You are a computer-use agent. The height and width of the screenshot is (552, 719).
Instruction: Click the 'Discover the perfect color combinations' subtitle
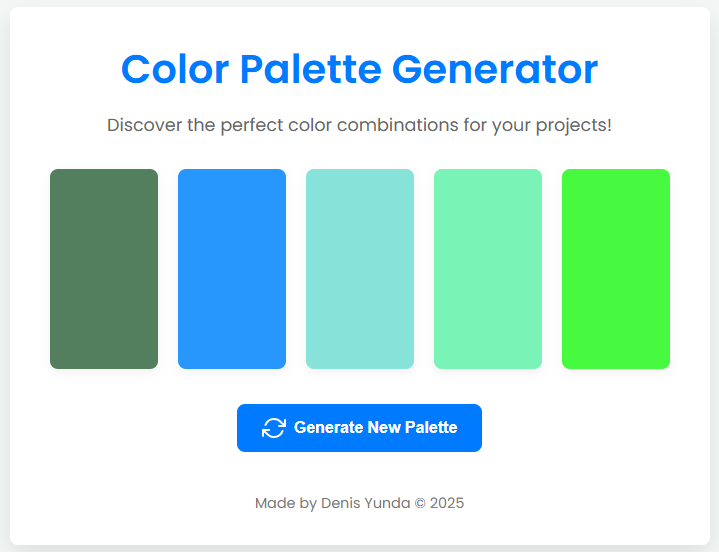click(360, 125)
